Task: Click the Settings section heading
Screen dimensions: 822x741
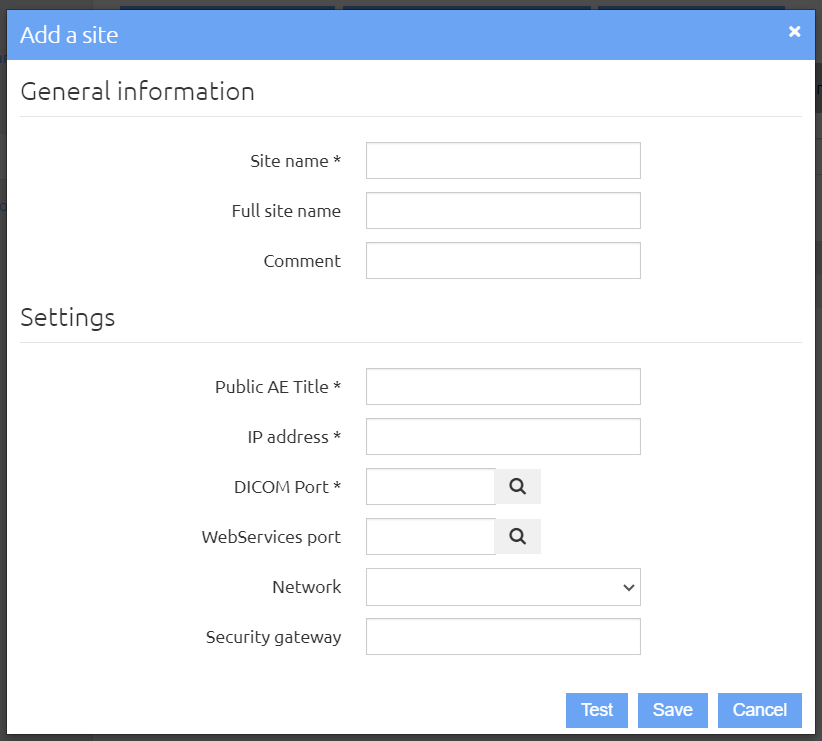Action: click(x=68, y=318)
